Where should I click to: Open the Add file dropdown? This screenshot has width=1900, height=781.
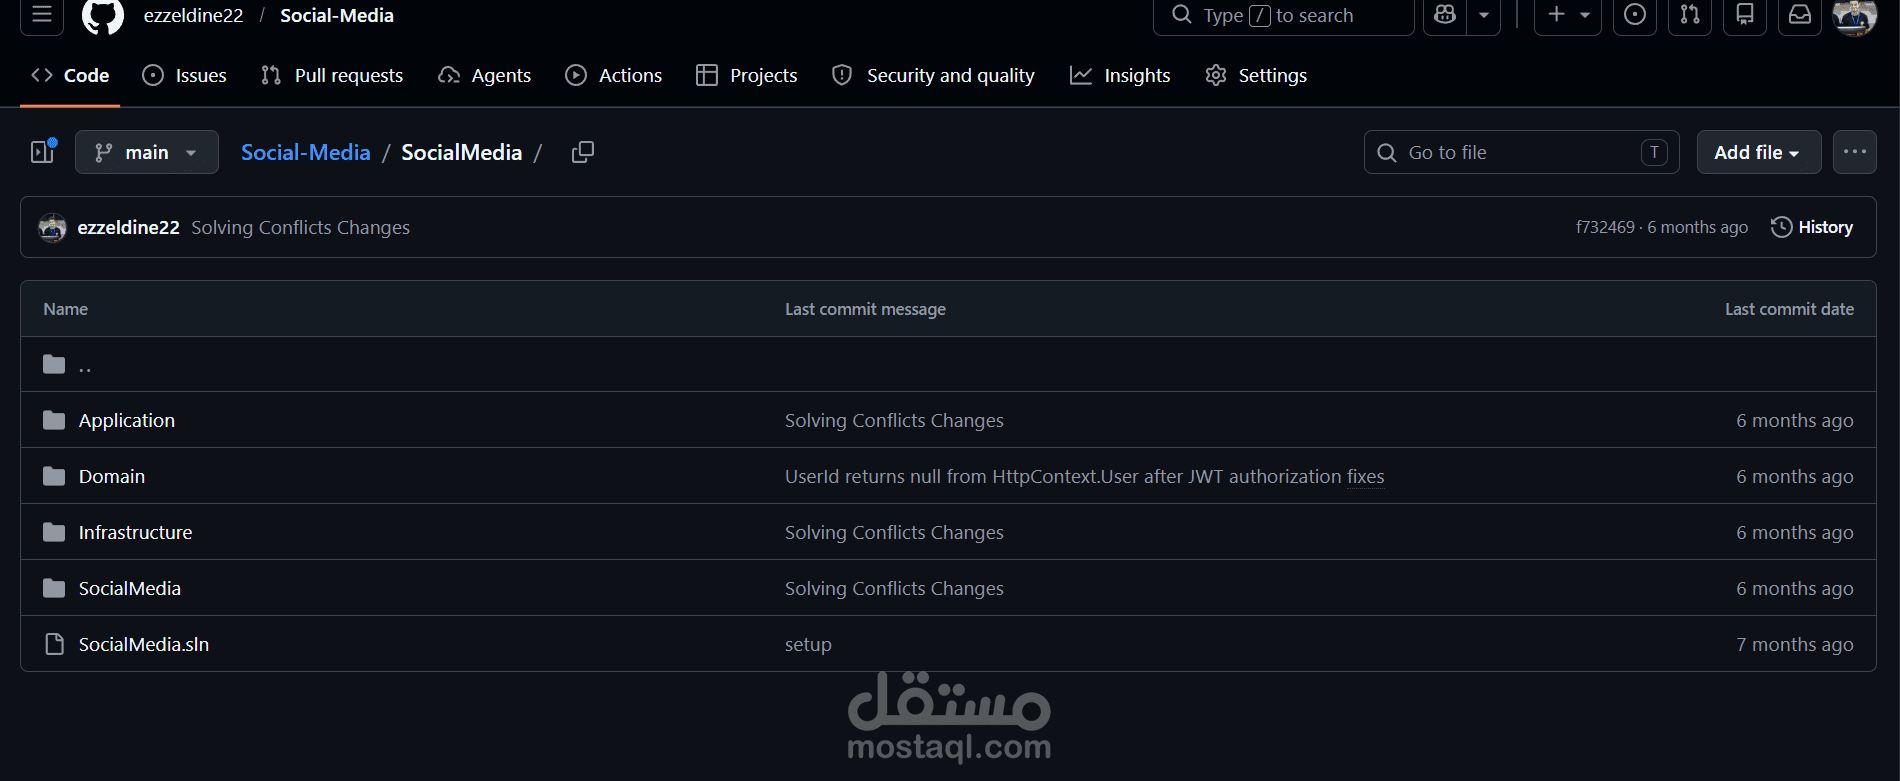coord(1758,152)
